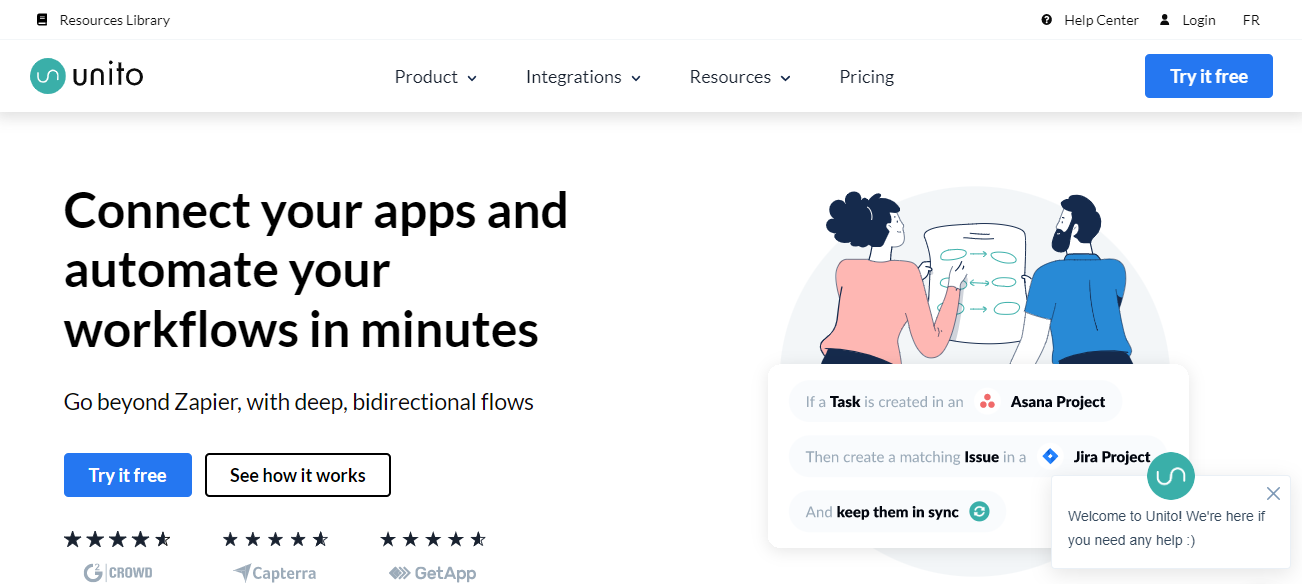Click the Login link

(1199, 20)
